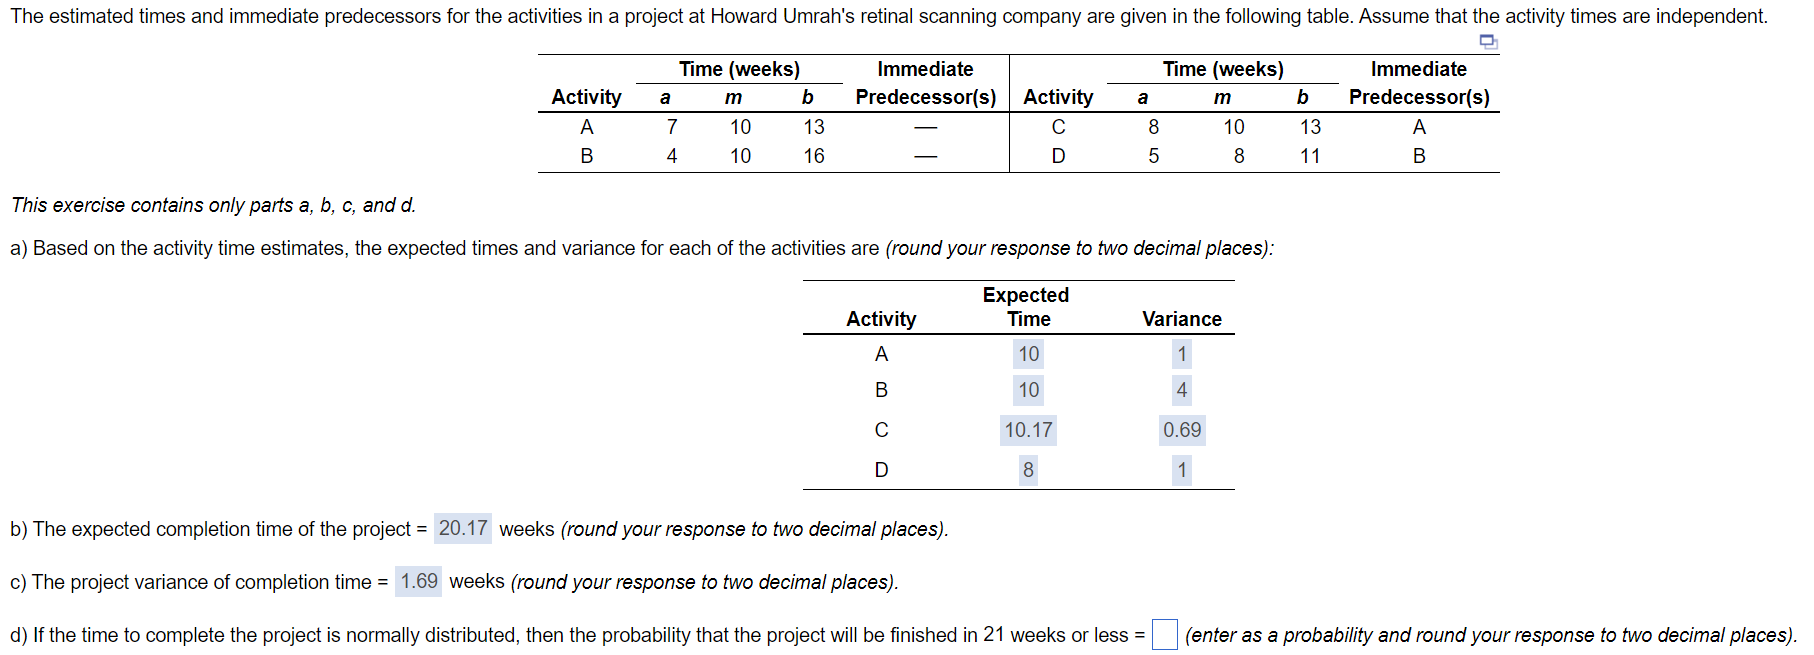Click the left 'Immediate Predecessor(s)' header
This screenshot has height=655, width=1814.
(x=926, y=83)
